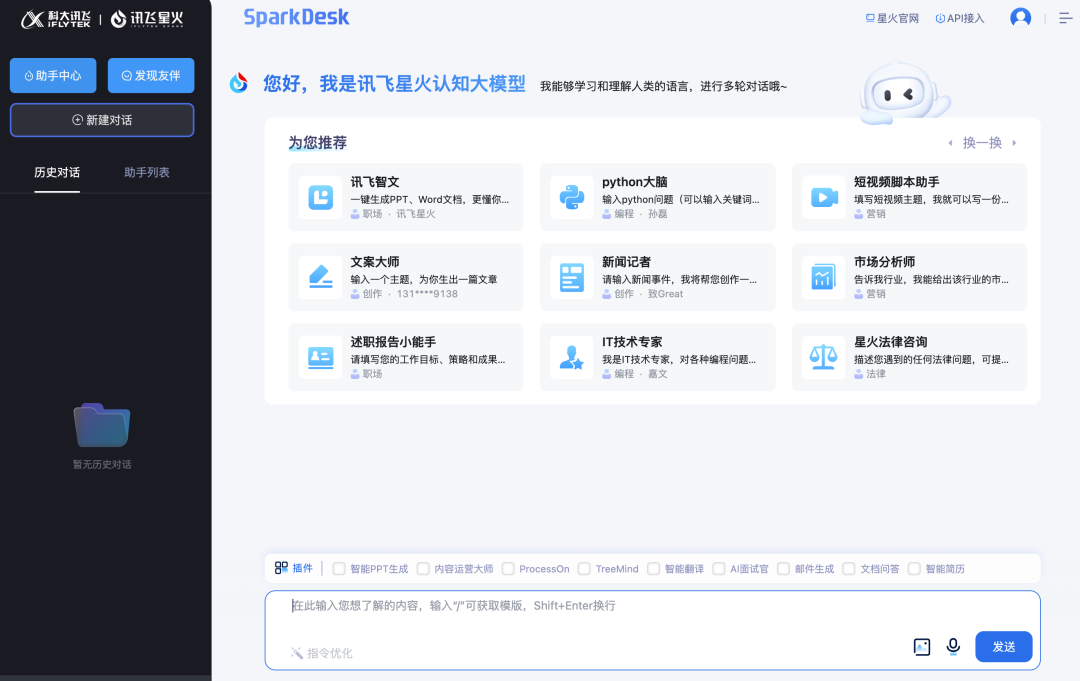
Task: Enable the 文档问答 plugin checkbox
Action: pos(849,569)
